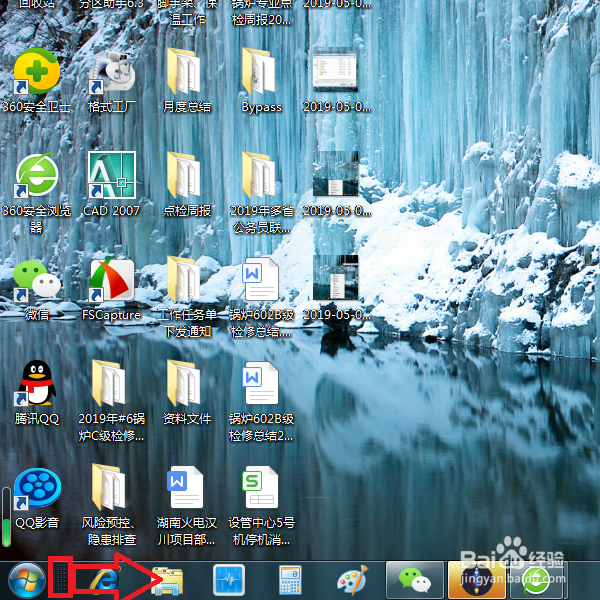Select the 检周报20... label in the top desktop row

(x=261, y=20)
